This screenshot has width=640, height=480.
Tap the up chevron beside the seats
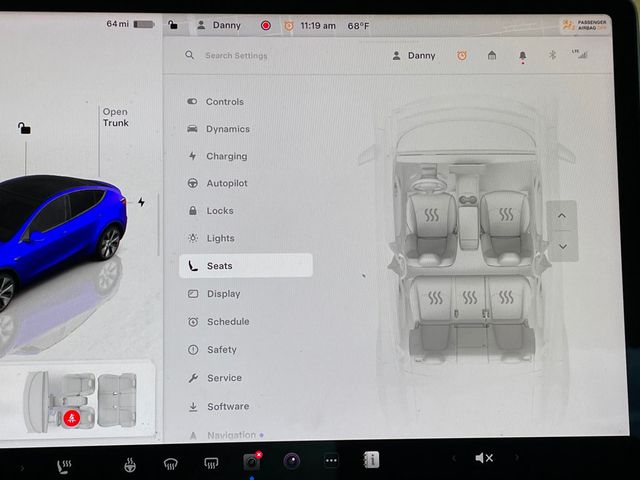pyautogui.click(x=562, y=216)
